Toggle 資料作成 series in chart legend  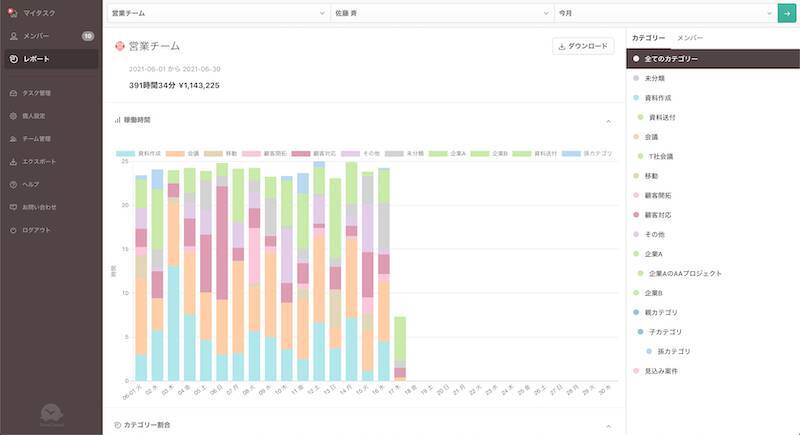pos(141,154)
